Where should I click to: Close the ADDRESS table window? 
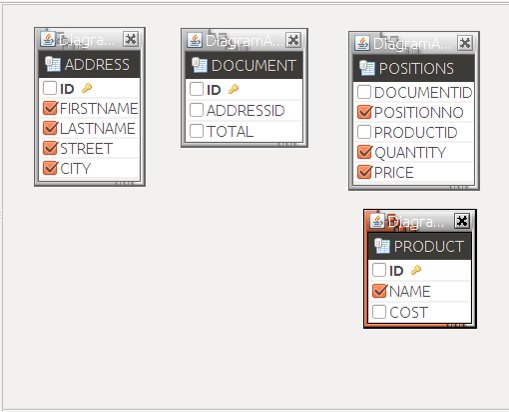[131, 39]
